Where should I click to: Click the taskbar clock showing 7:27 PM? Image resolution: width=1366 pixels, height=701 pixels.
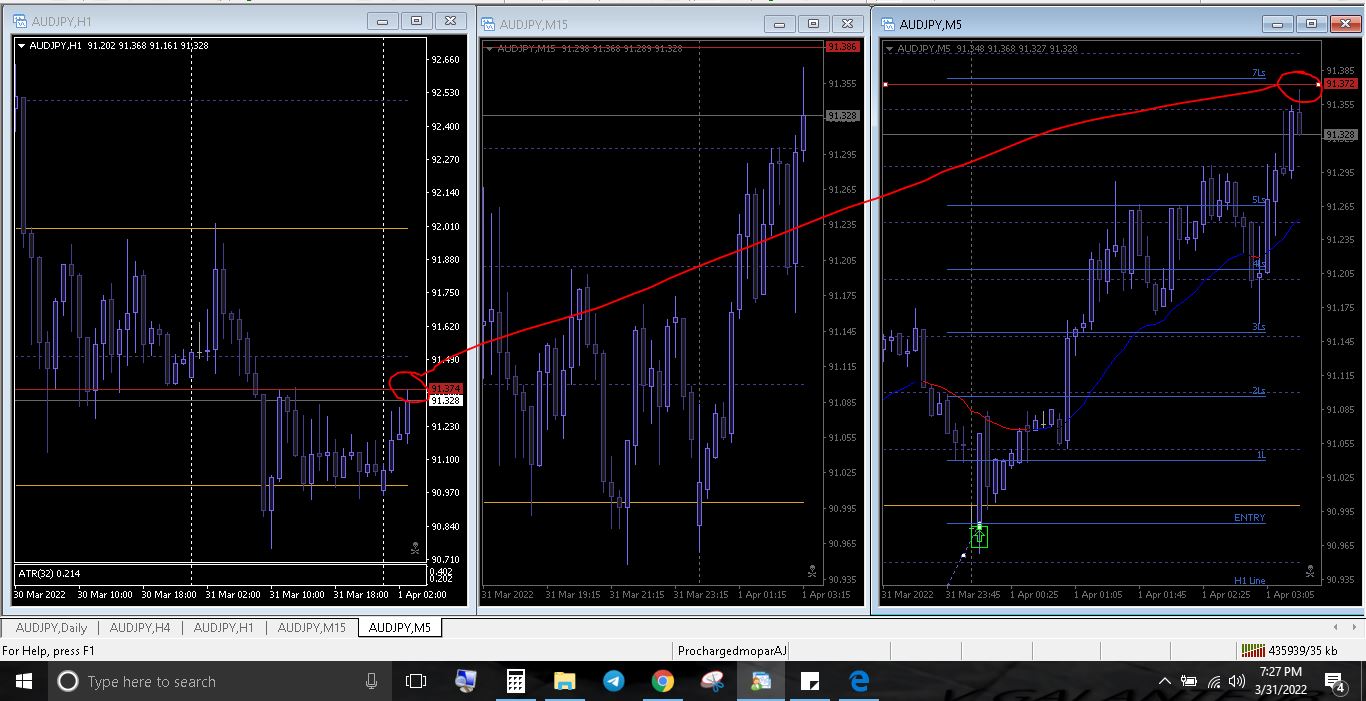tap(1280, 681)
